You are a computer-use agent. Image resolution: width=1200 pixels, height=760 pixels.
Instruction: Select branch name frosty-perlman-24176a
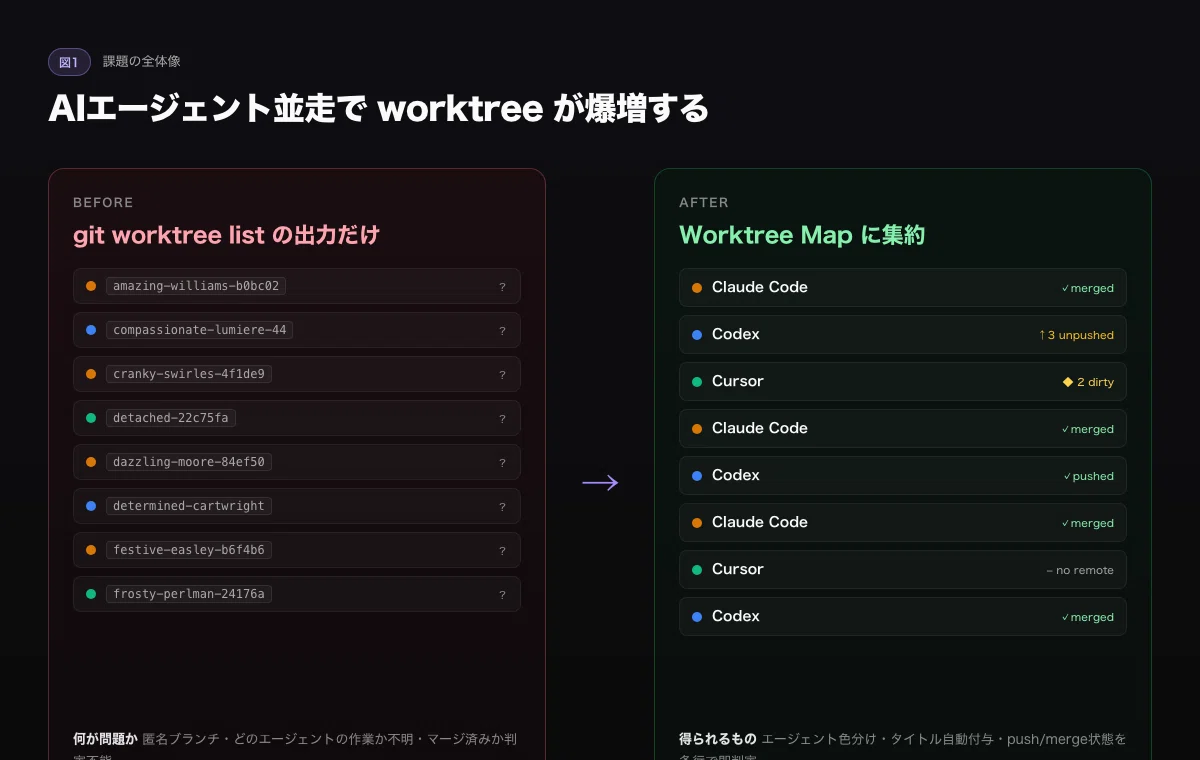click(x=189, y=594)
